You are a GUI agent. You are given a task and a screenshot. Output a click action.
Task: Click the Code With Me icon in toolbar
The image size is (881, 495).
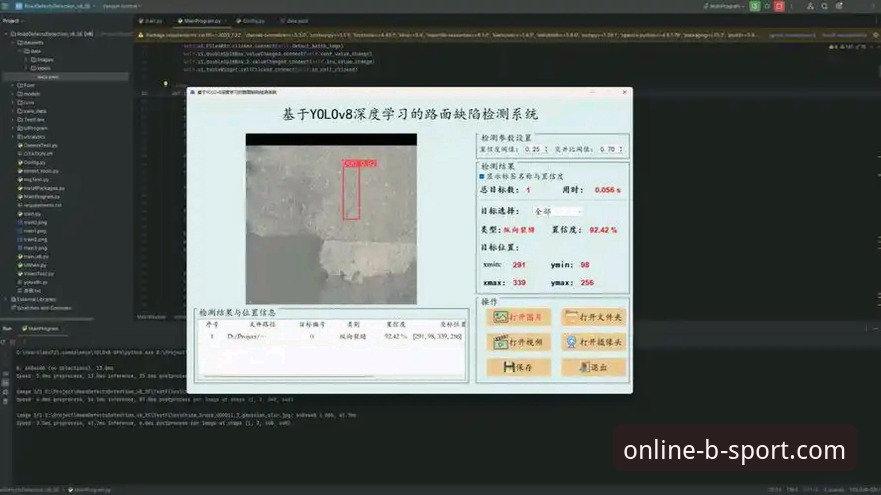(x=810, y=6)
